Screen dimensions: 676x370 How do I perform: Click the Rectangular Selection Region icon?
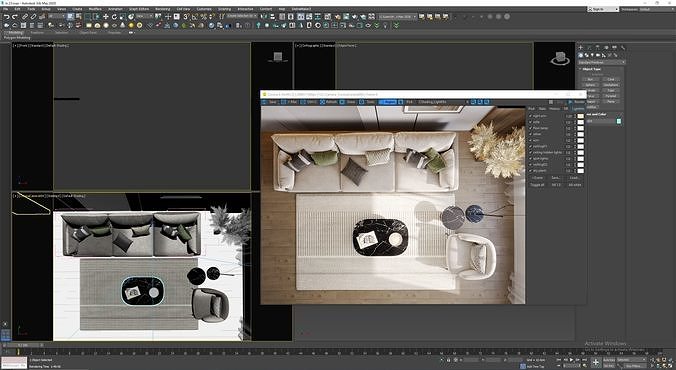[x=87, y=16]
